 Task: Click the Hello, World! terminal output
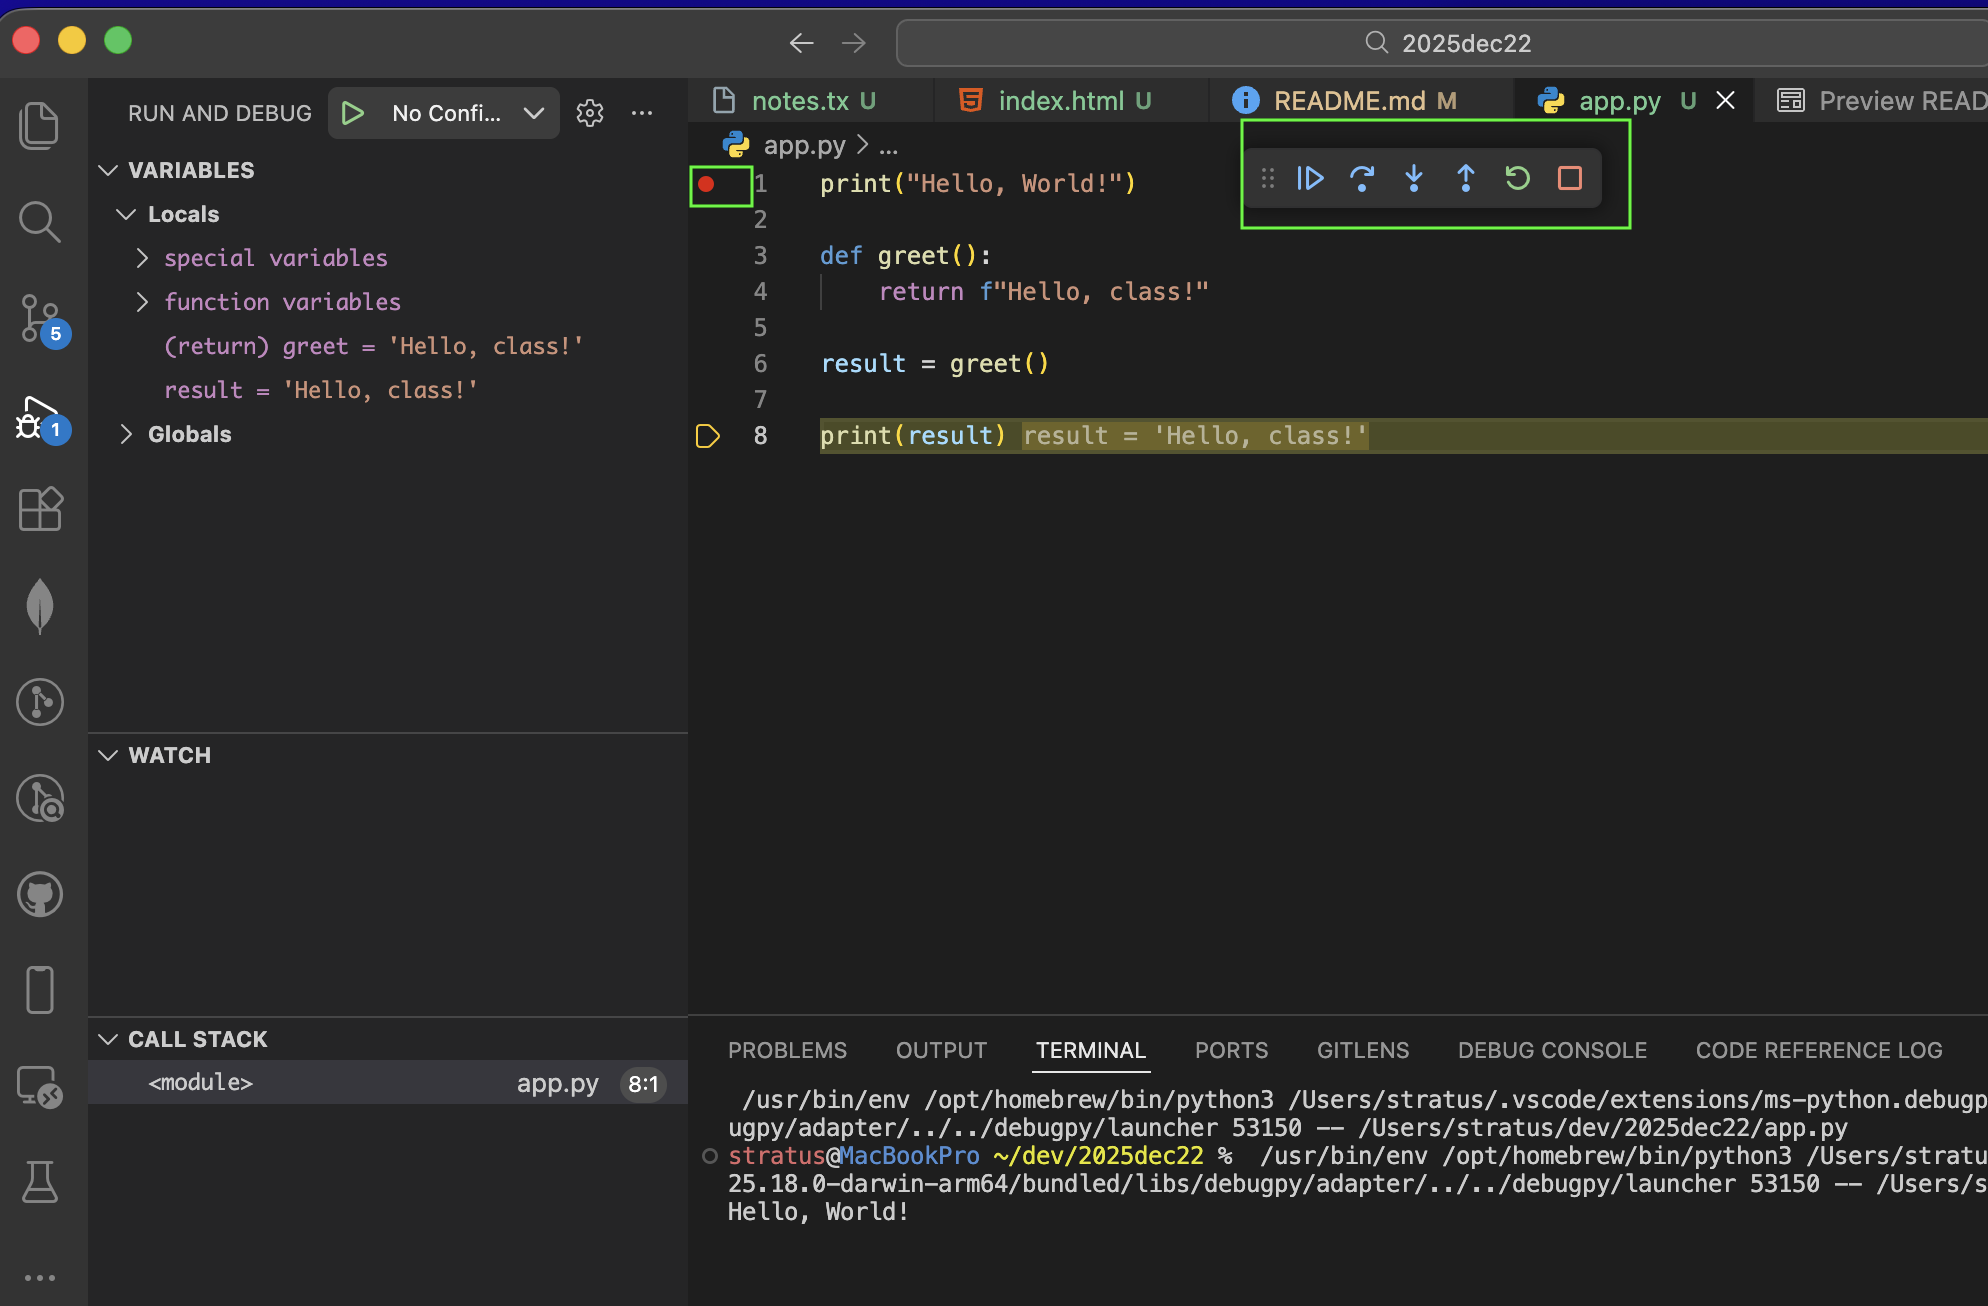818,1212
